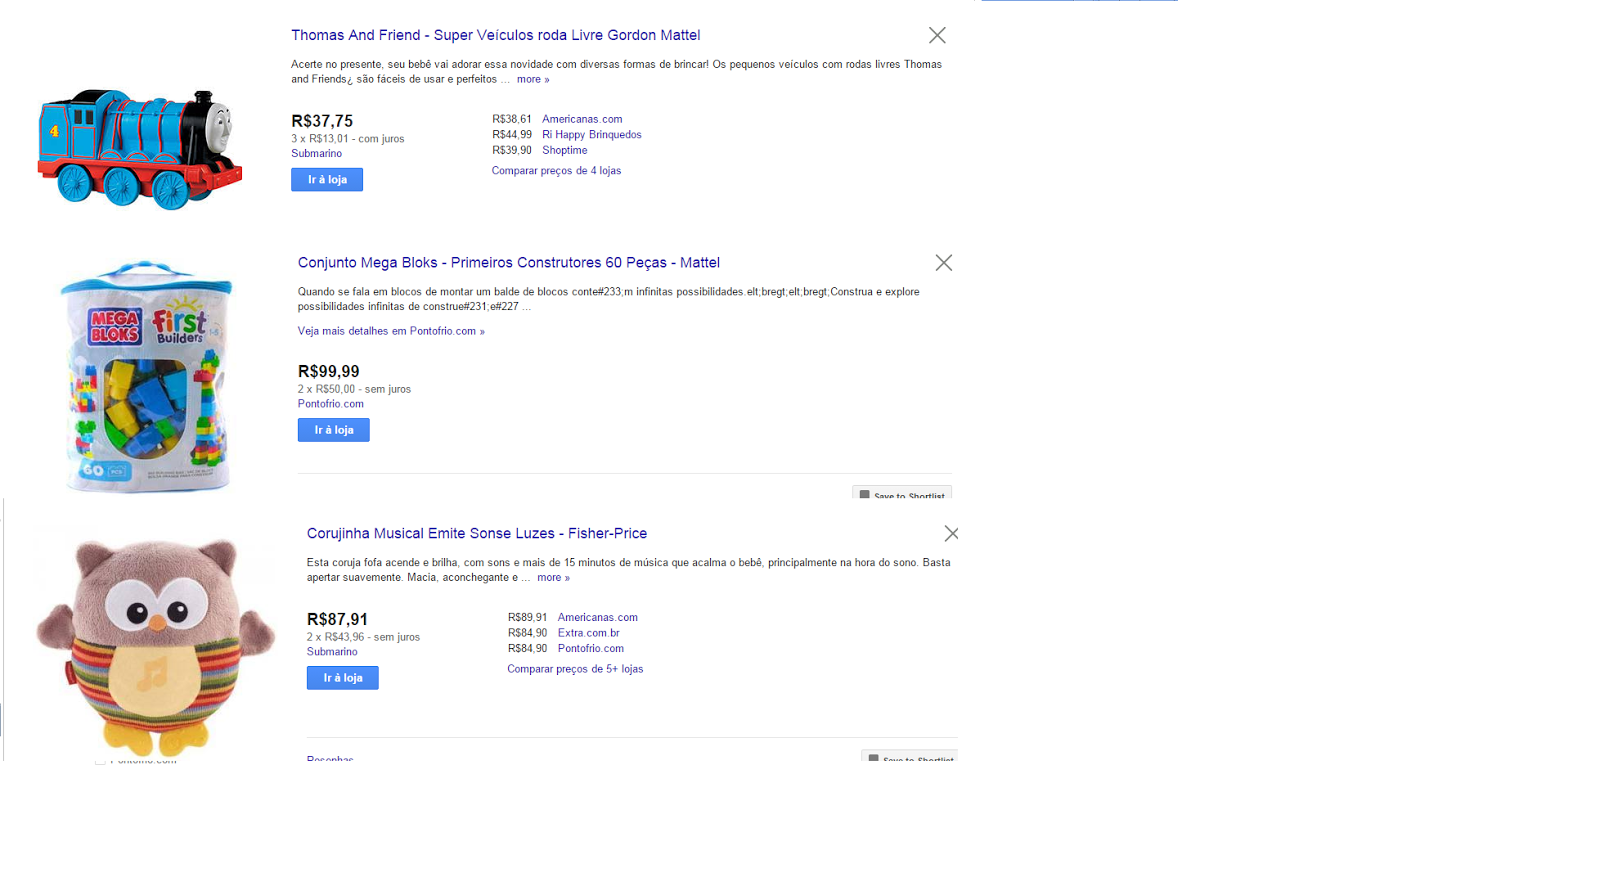Visit Americanas.com offer at R$89,91
Viewport: 1600px width, 882px height.
tap(597, 617)
